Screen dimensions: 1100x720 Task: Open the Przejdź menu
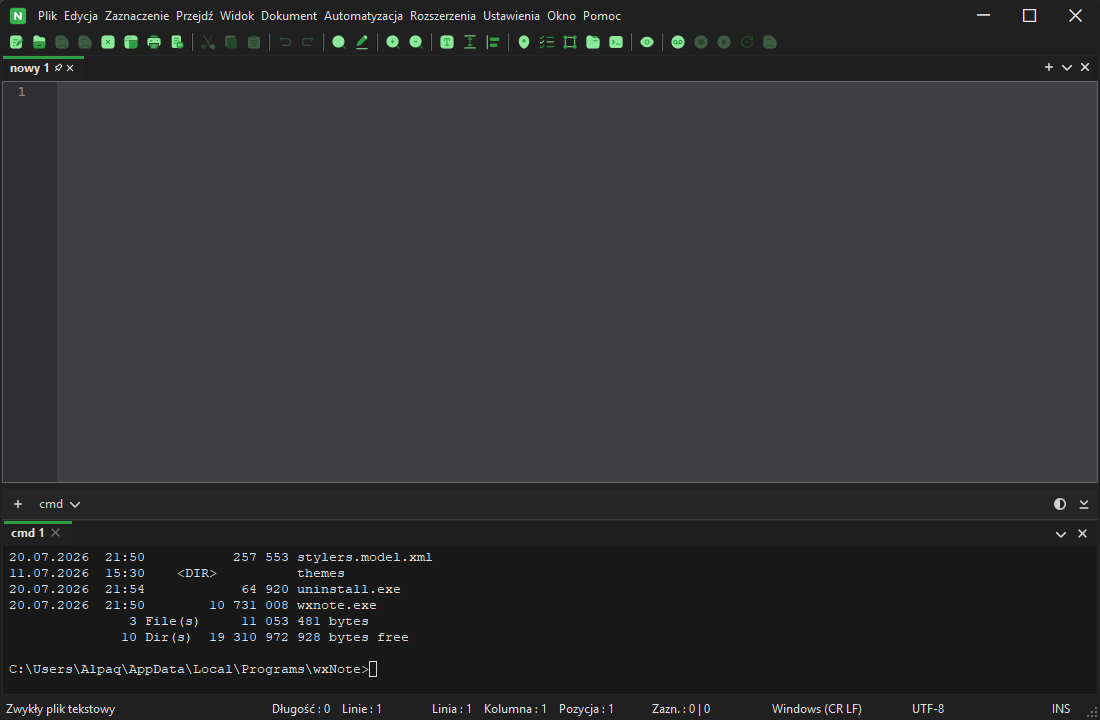tap(194, 15)
